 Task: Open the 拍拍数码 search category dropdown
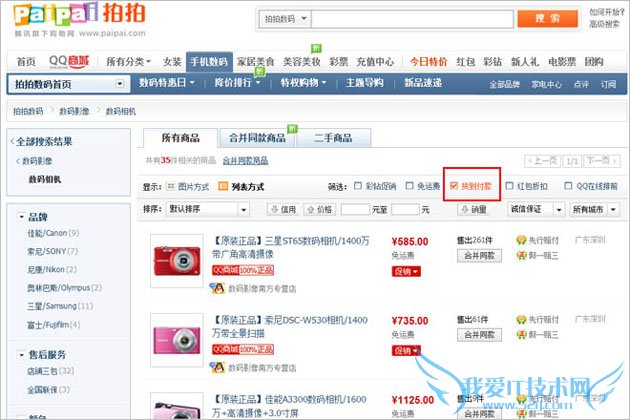point(284,18)
